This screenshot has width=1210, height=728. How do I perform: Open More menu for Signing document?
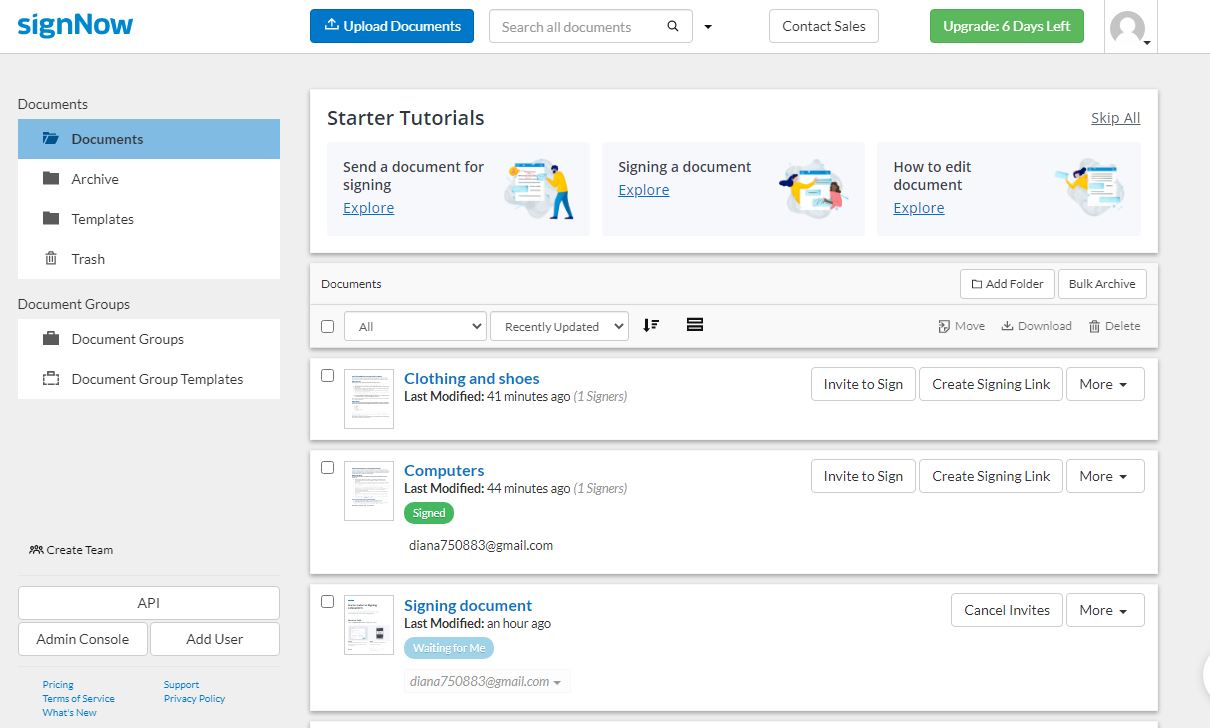(1105, 610)
